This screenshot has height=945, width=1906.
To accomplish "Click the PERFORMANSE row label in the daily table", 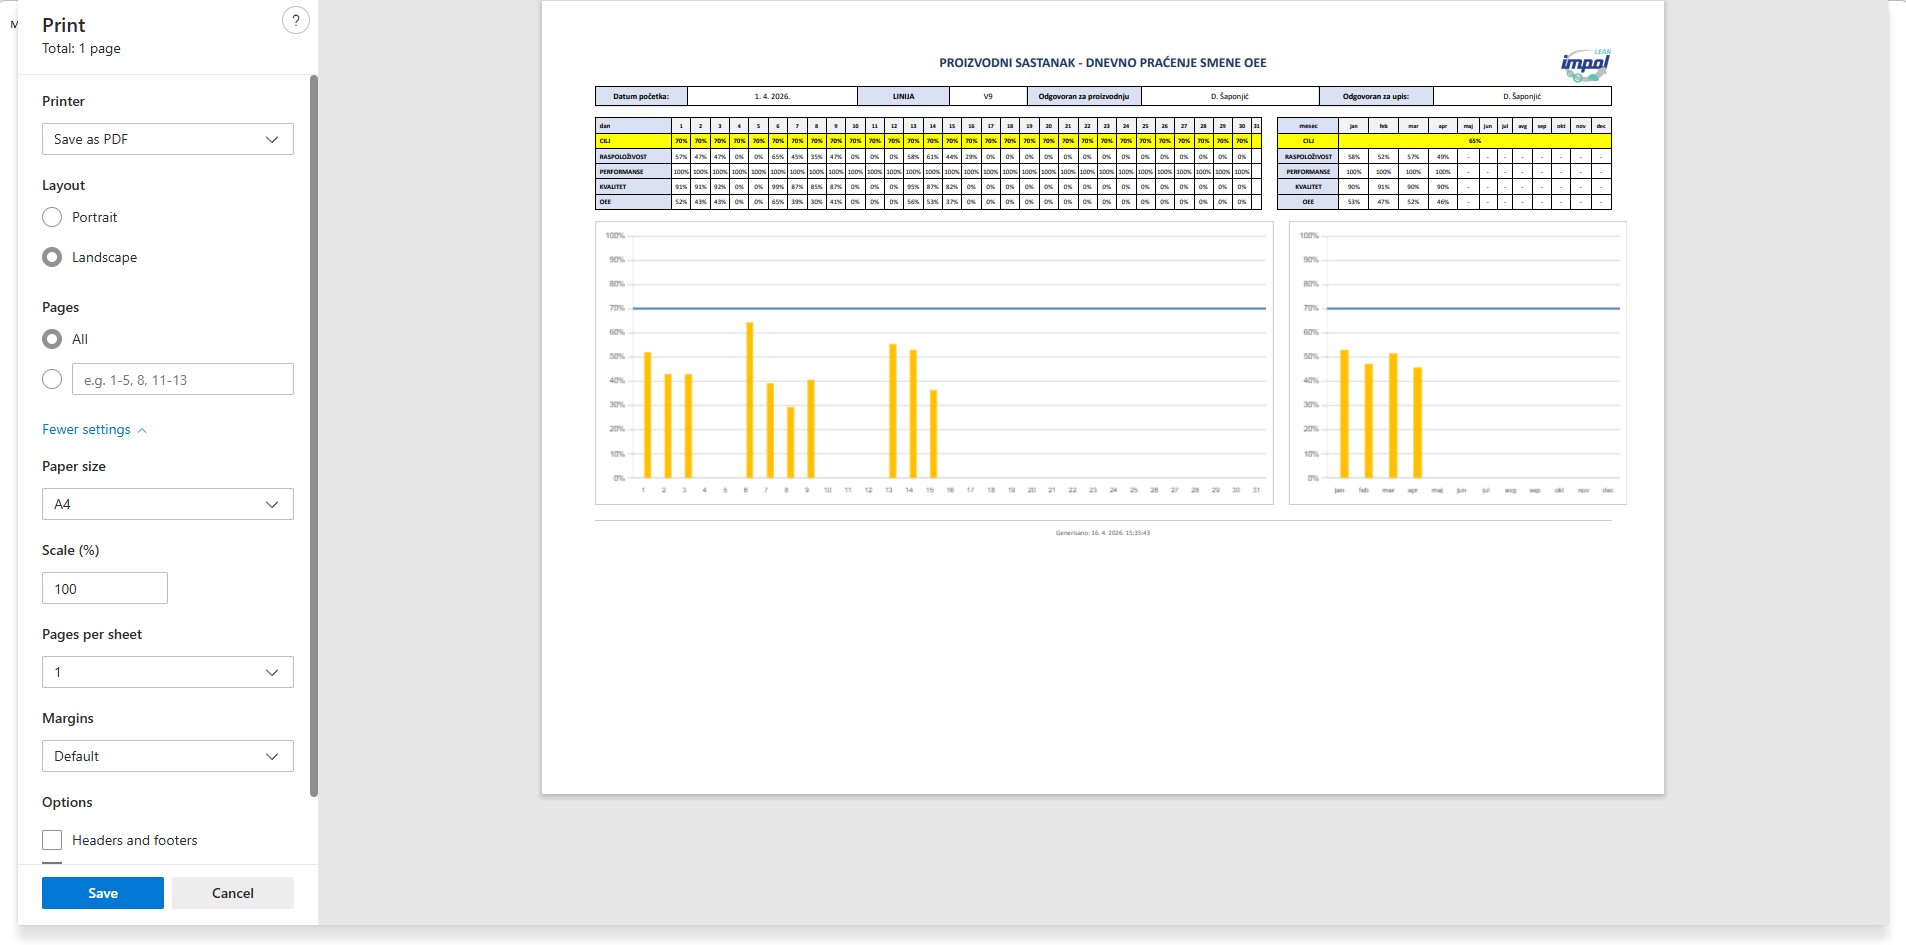I will tap(633, 172).
